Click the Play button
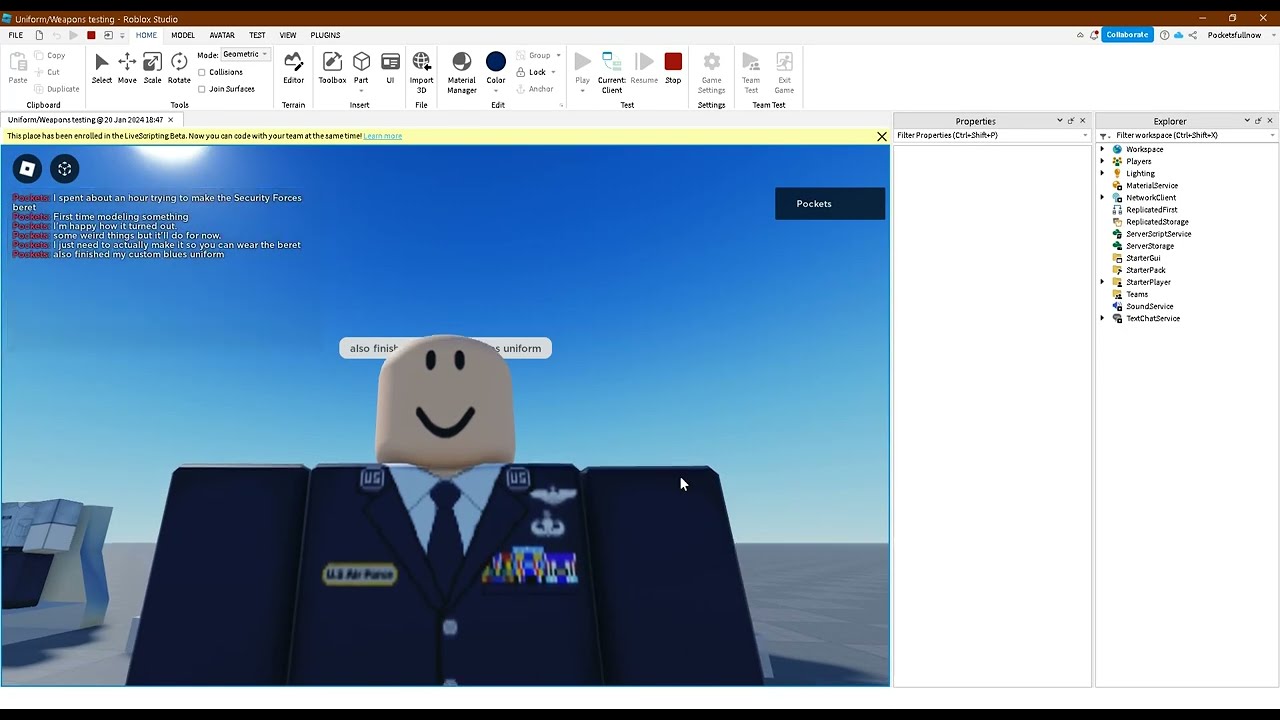1280x720 pixels. (582, 68)
